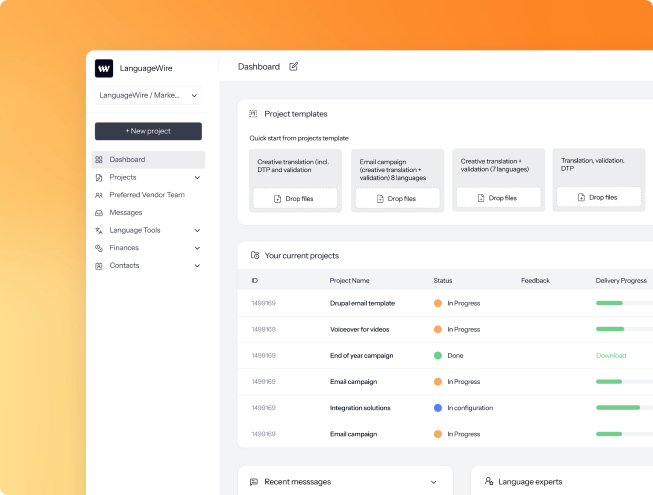The width and height of the screenshot is (653, 495).
Task: Click the Download link for End of year campaign
Action: [611, 356]
